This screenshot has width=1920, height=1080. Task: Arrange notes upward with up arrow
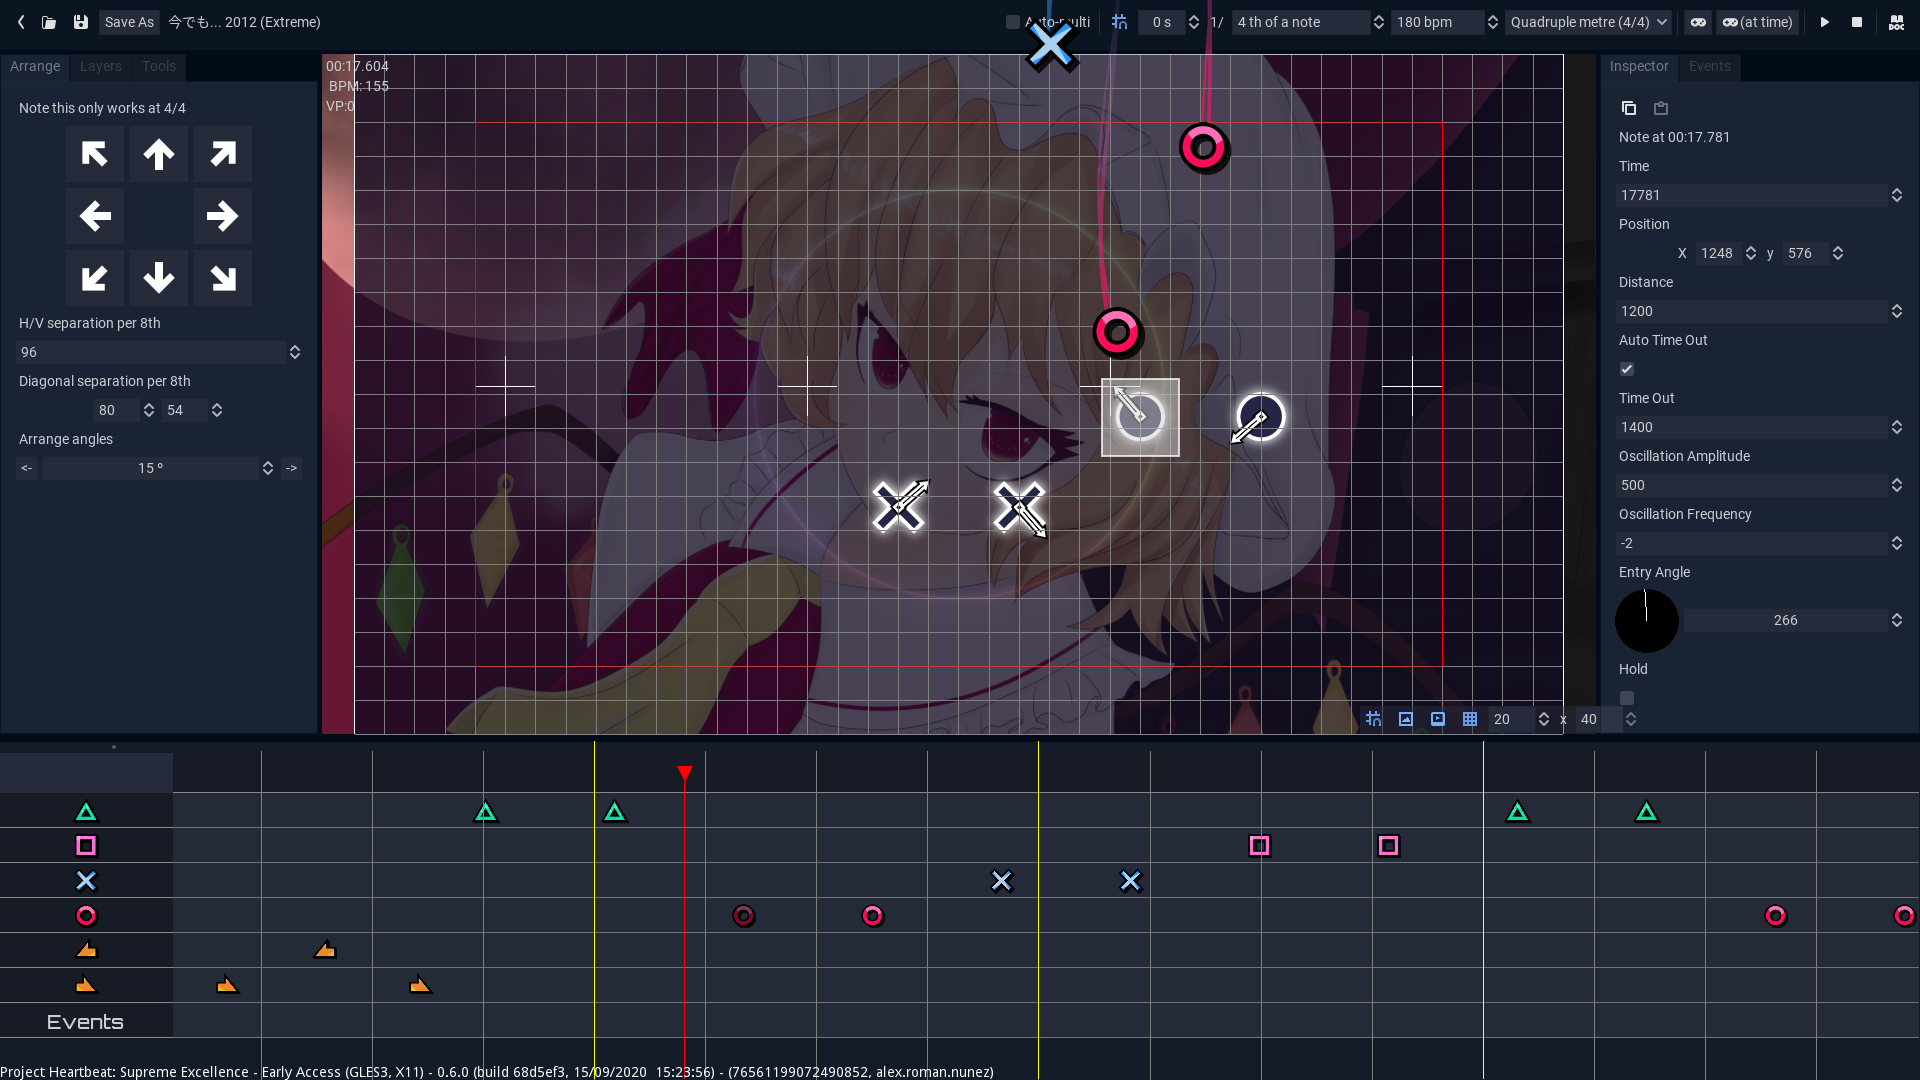tap(159, 154)
